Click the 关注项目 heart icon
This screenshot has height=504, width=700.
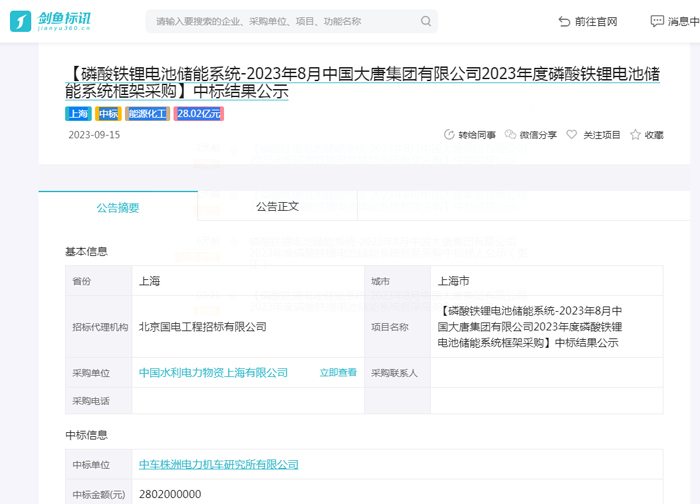click(572, 135)
